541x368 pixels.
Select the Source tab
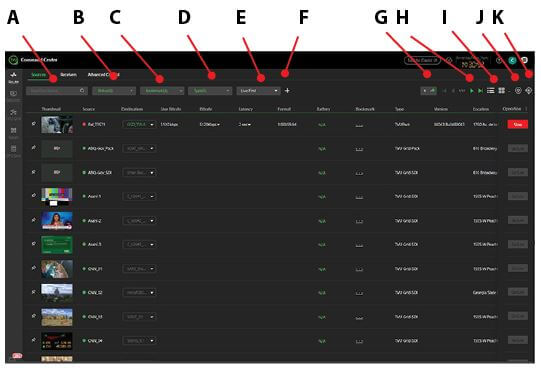[38, 74]
